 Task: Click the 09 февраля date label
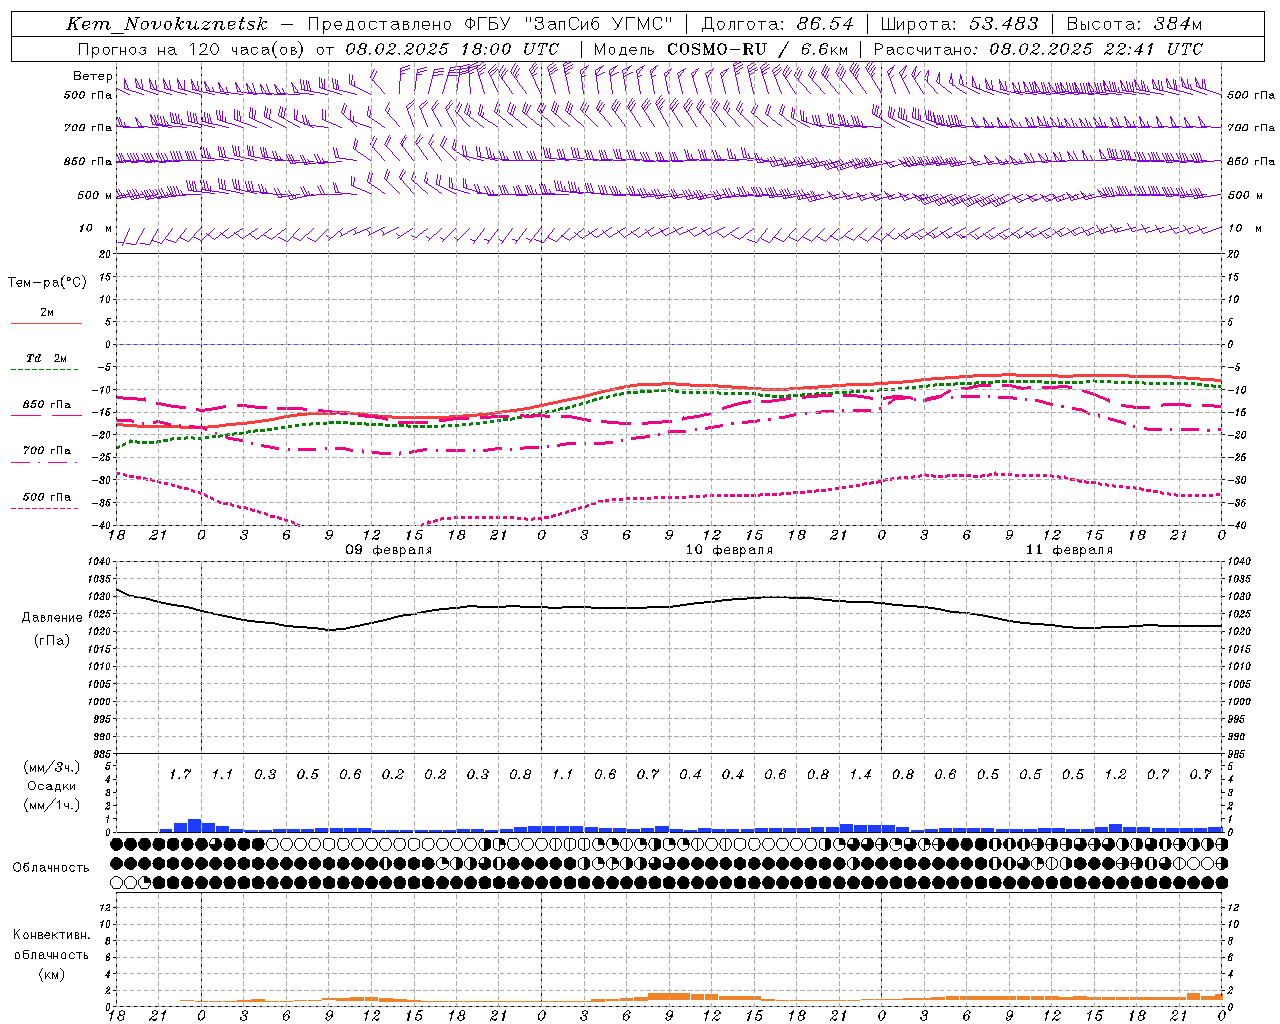(x=389, y=550)
